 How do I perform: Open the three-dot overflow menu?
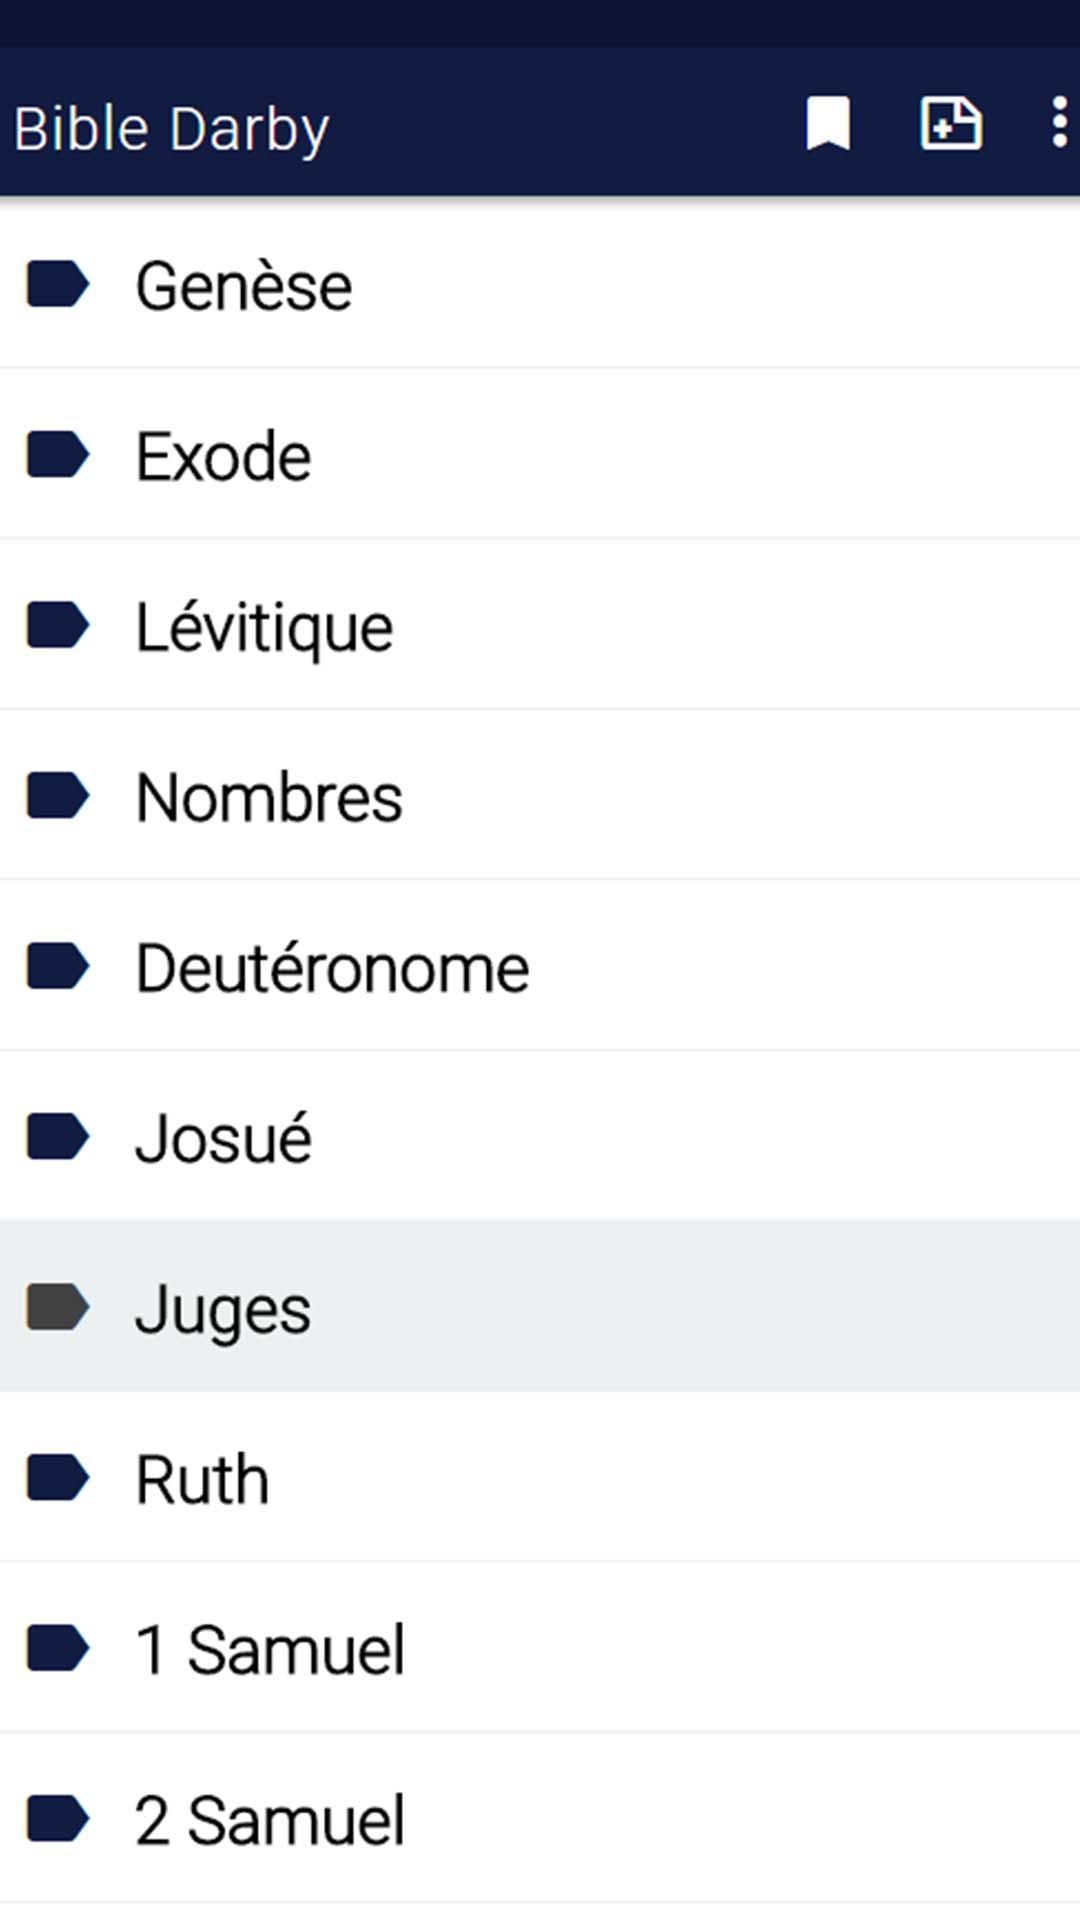click(1058, 124)
